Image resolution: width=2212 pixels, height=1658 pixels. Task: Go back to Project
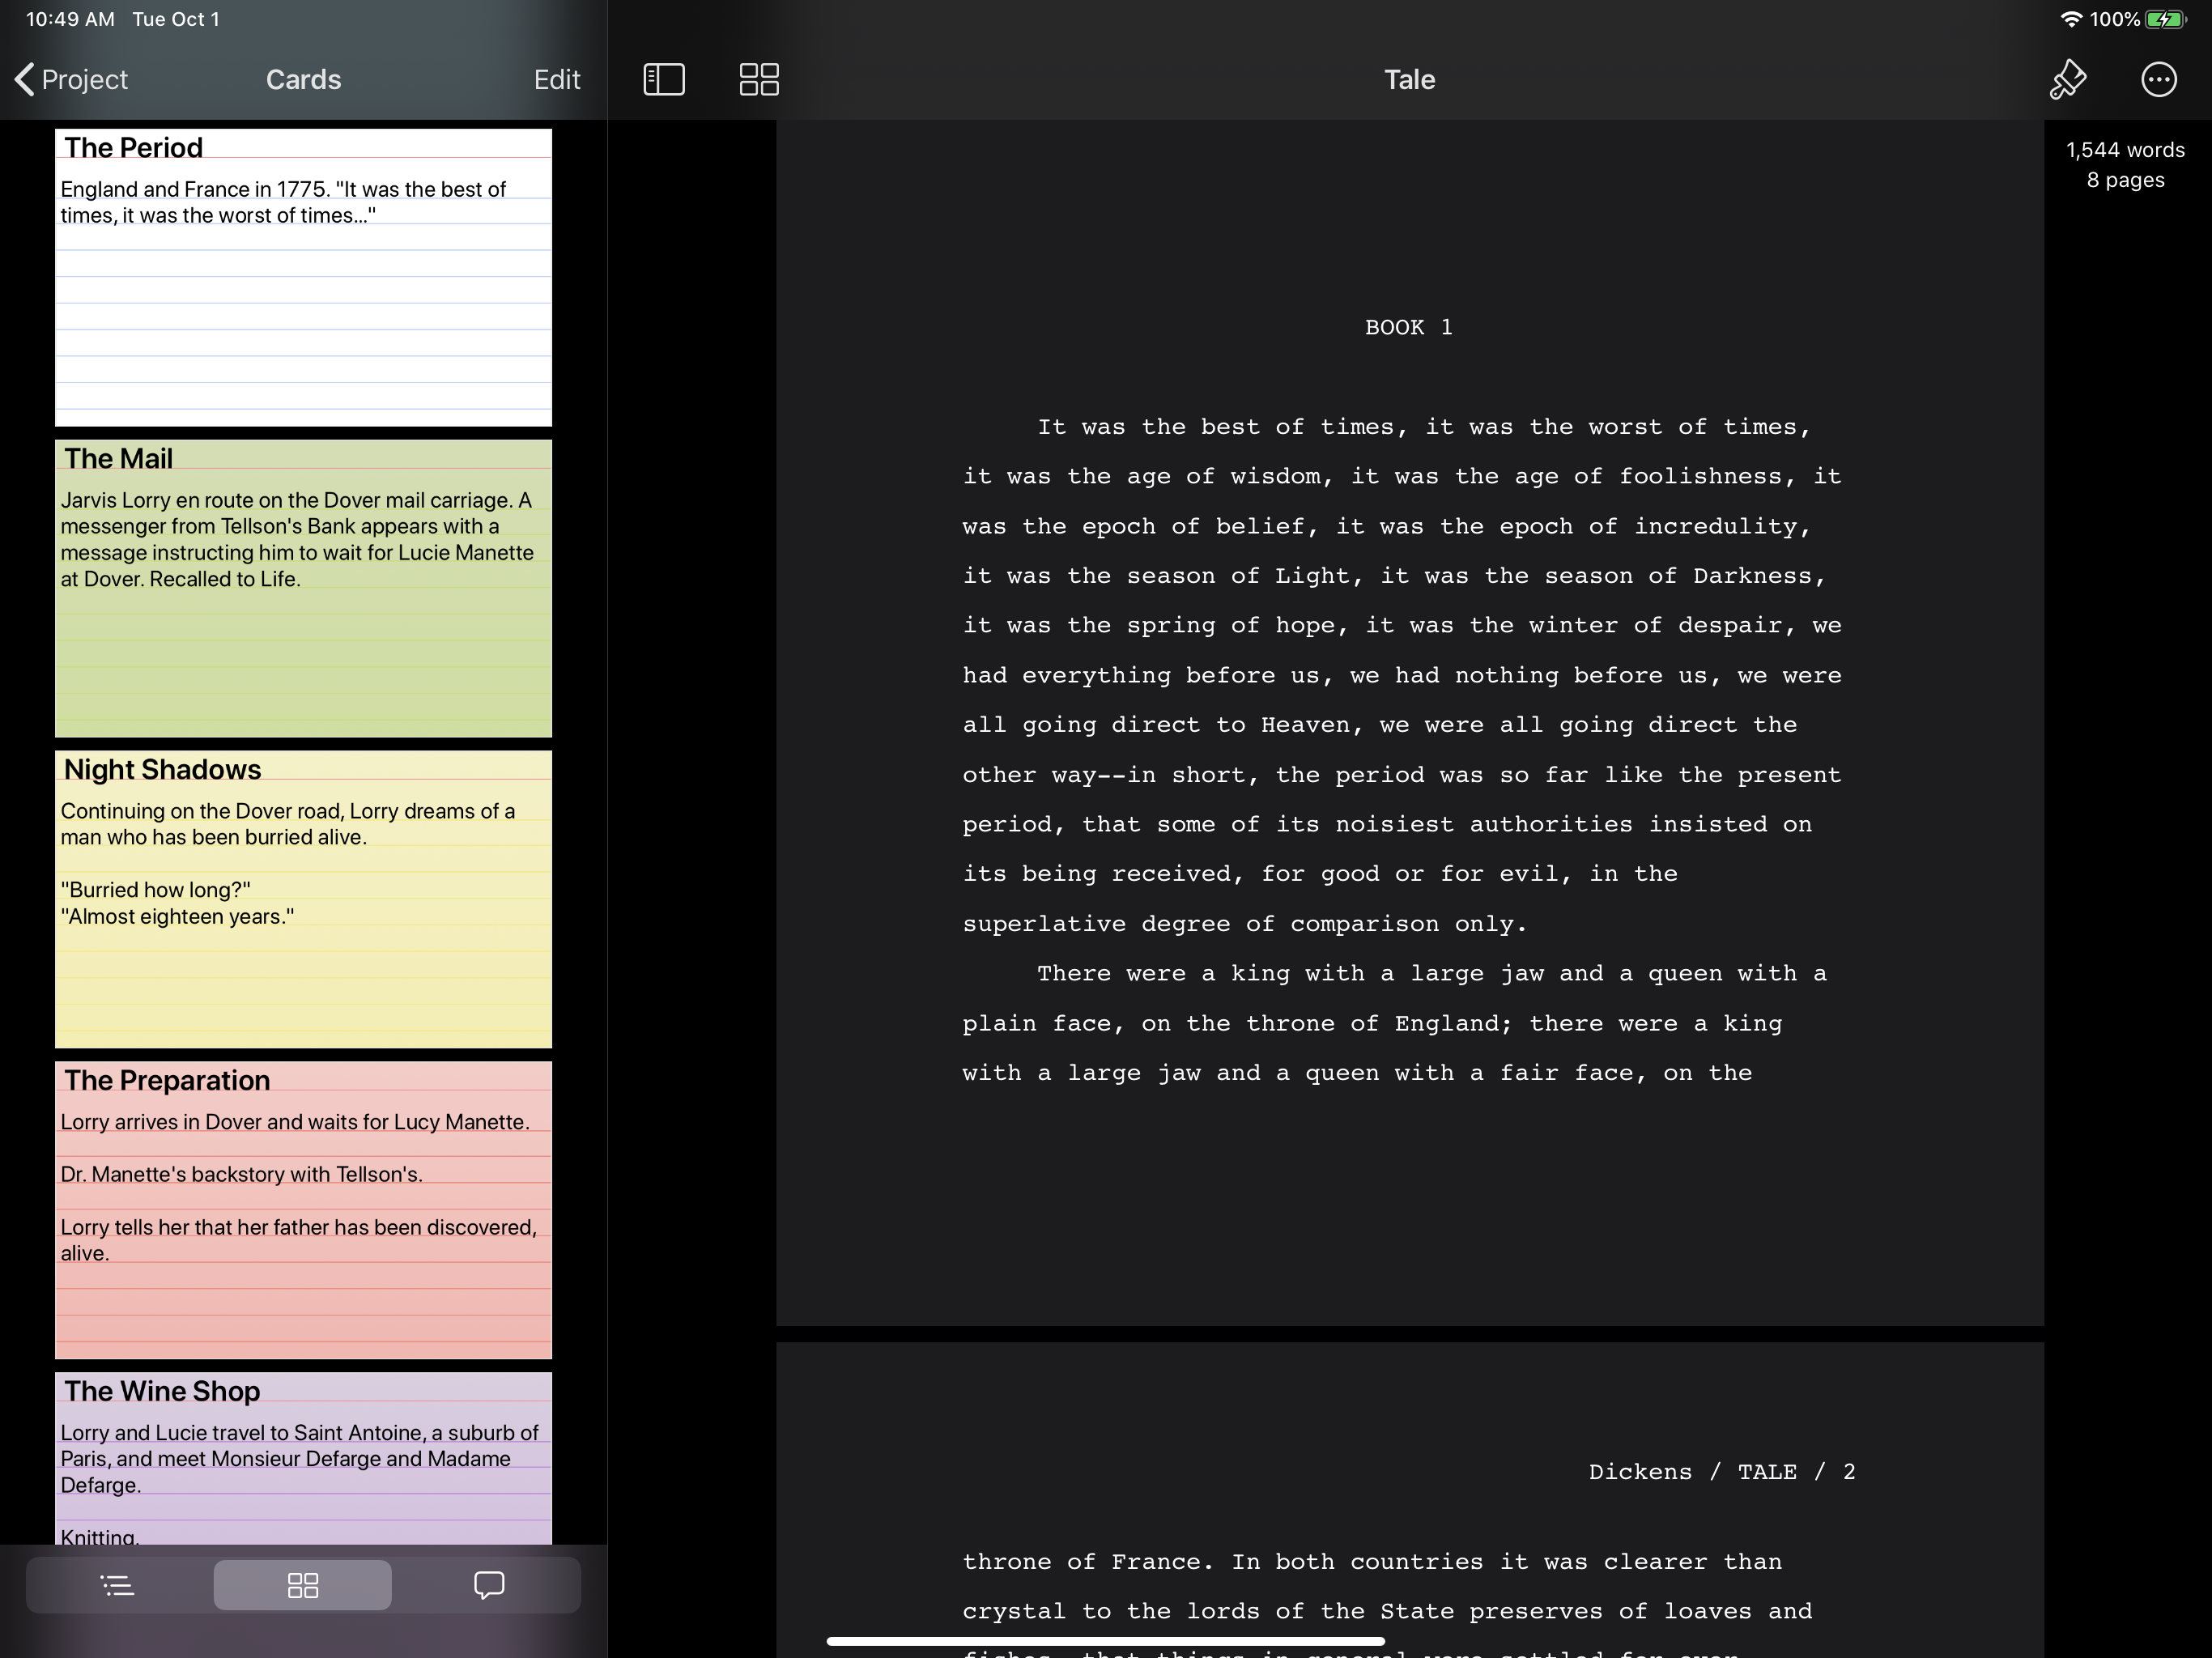[x=71, y=79]
